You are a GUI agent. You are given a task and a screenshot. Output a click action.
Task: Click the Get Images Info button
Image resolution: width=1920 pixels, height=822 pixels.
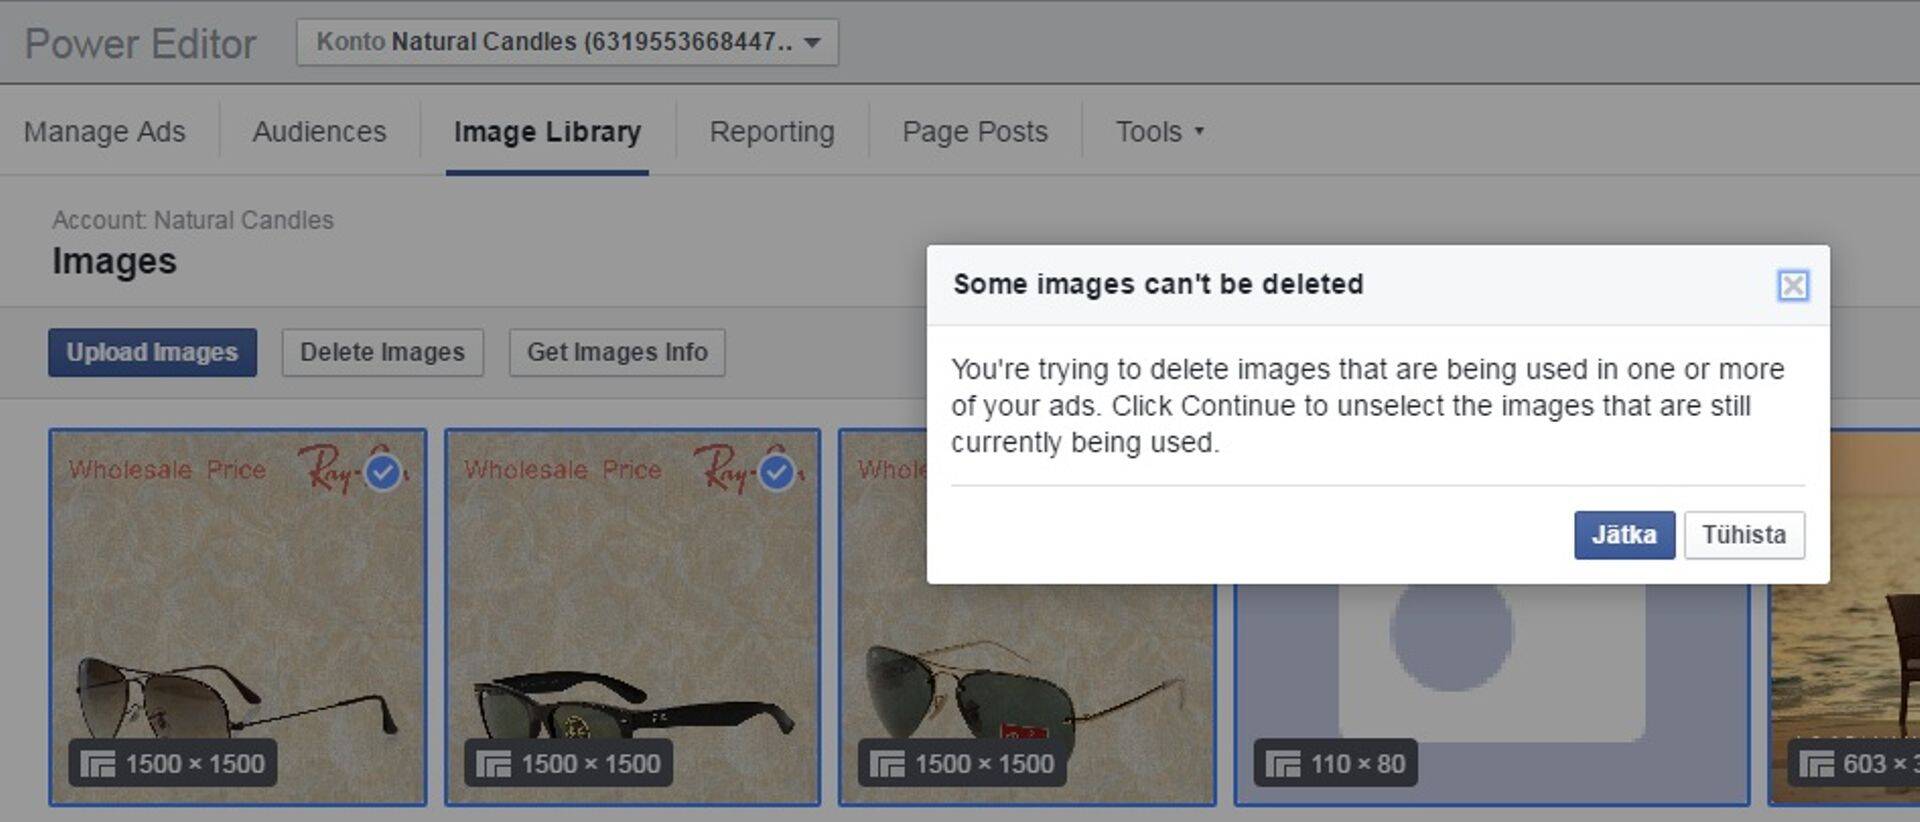point(617,352)
